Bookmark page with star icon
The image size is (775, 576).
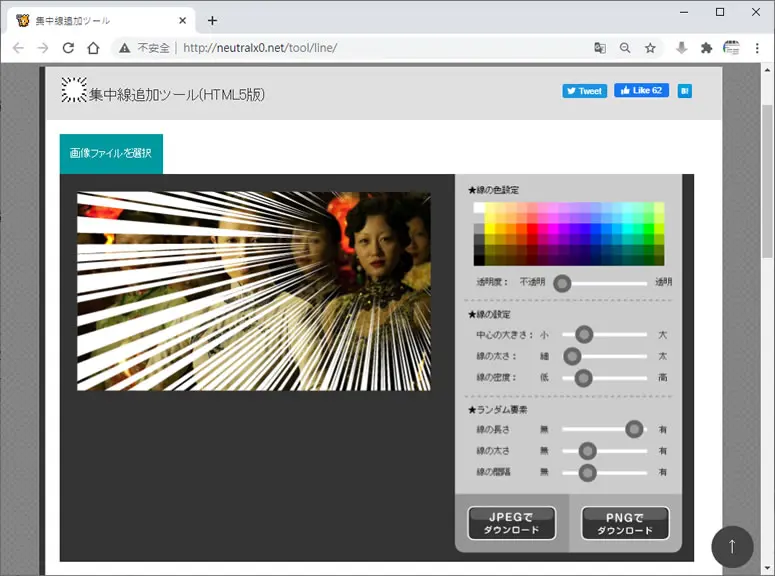[650, 48]
